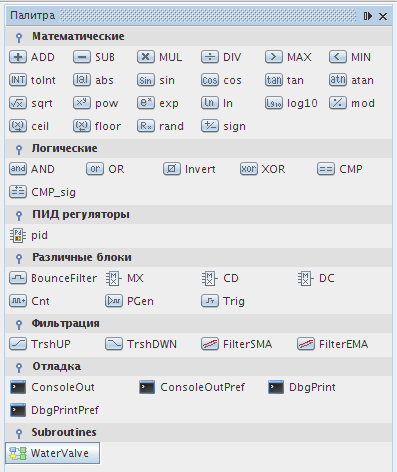Pick the tan function block
The width and height of the screenshot is (397, 472).
click(284, 80)
